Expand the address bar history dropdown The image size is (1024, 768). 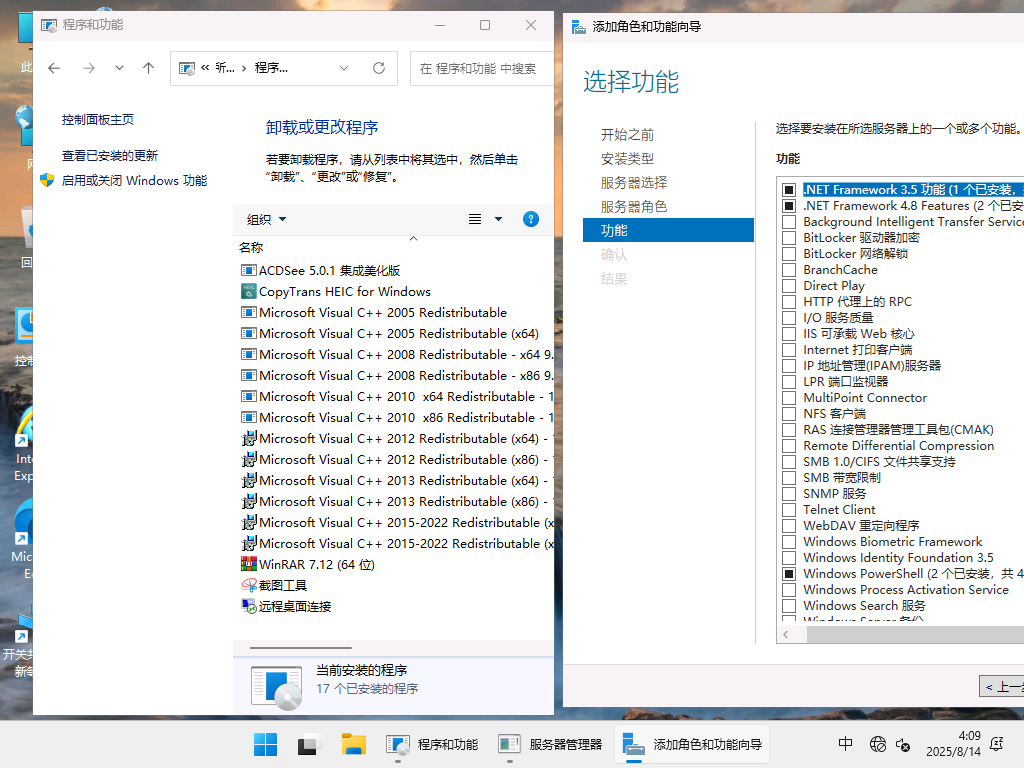click(x=344, y=68)
